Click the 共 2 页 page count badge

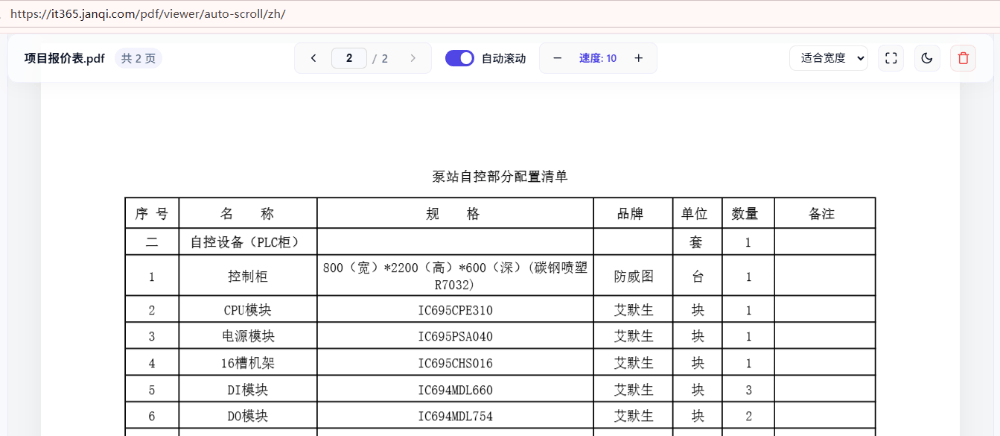(138, 59)
